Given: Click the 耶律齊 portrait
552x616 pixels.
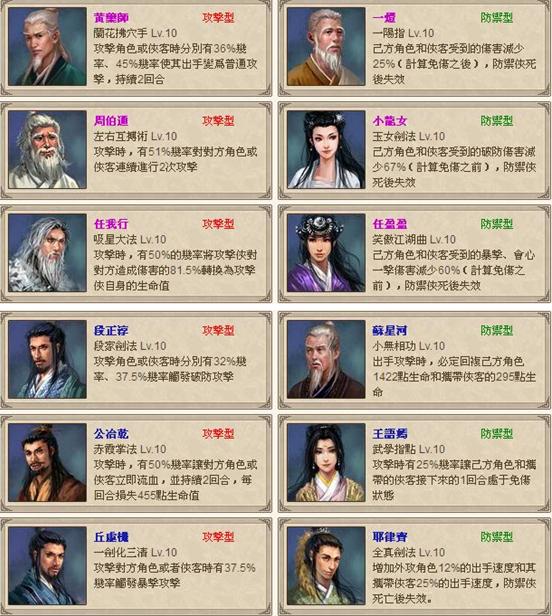Looking at the screenshot, I should [326, 566].
